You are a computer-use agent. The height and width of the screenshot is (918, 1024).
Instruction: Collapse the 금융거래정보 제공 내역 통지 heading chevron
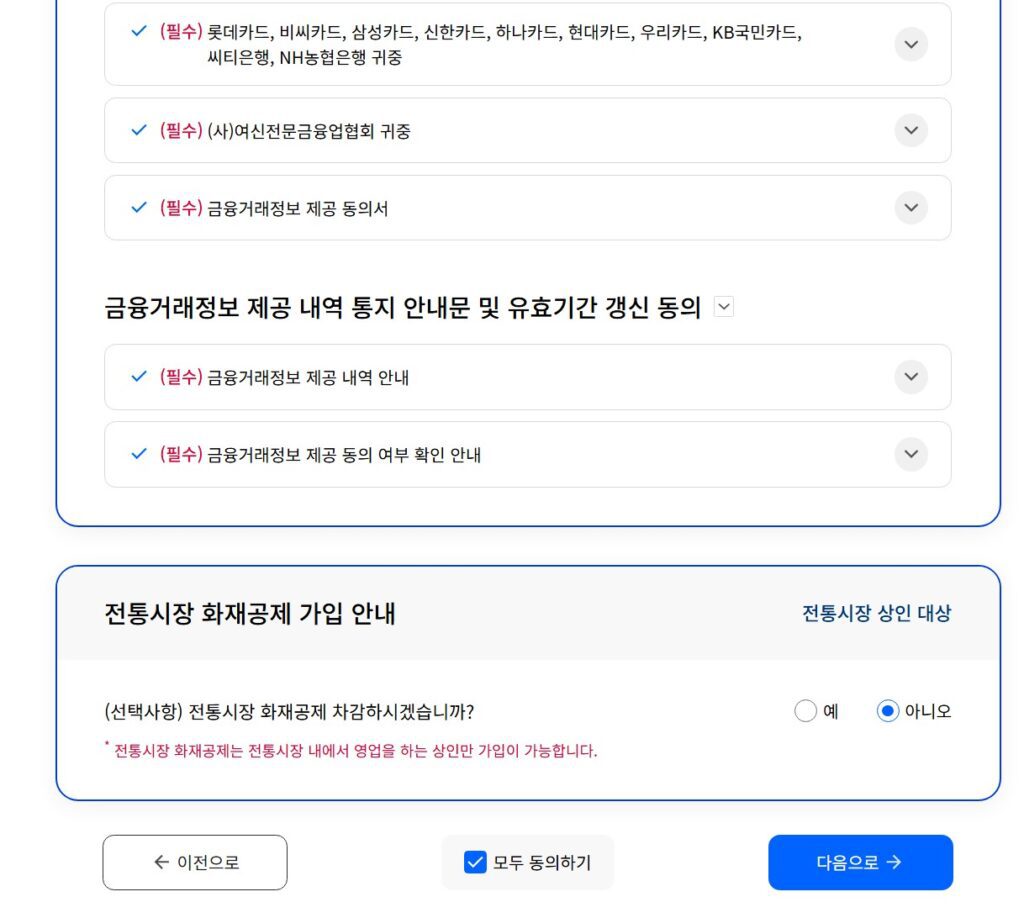pyautogui.click(x=723, y=307)
